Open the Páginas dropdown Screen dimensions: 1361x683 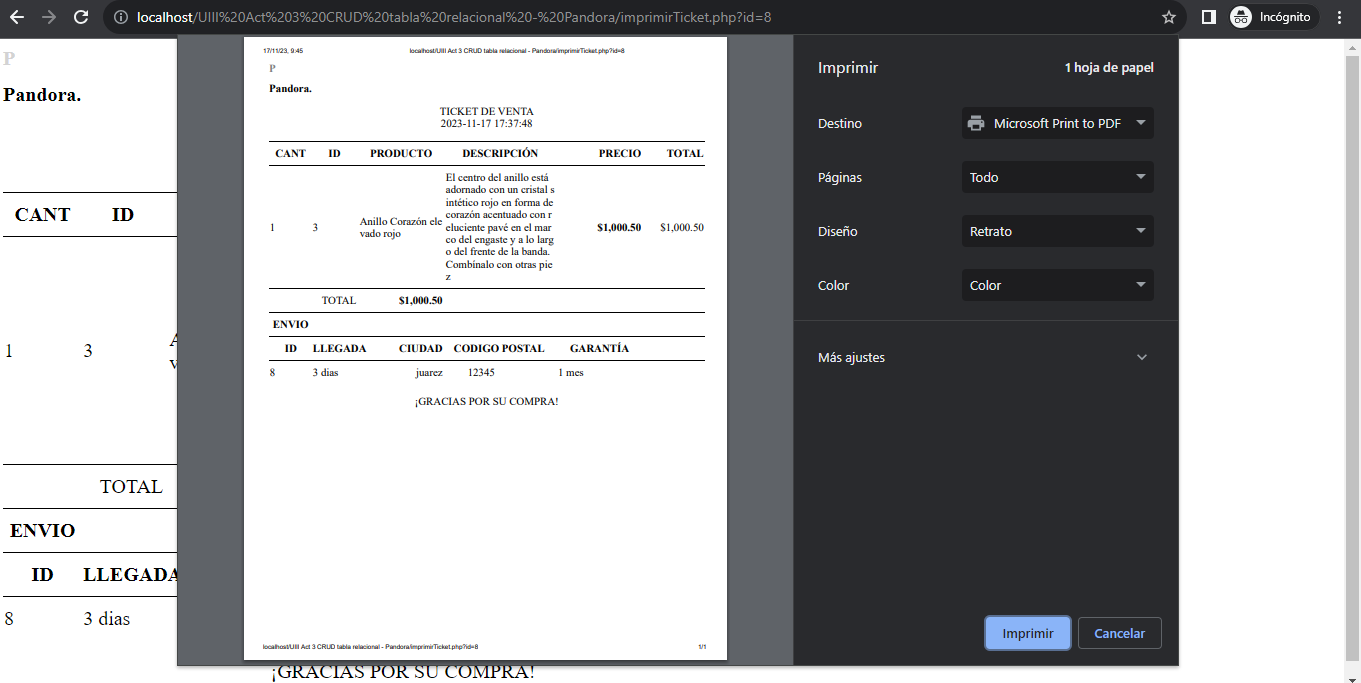[x=1057, y=177]
